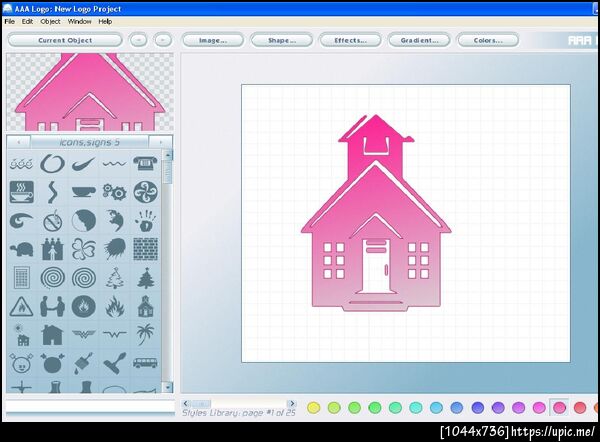This screenshot has width=600, height=442.
Task: Apply the yellow style swatch
Action: [313, 408]
